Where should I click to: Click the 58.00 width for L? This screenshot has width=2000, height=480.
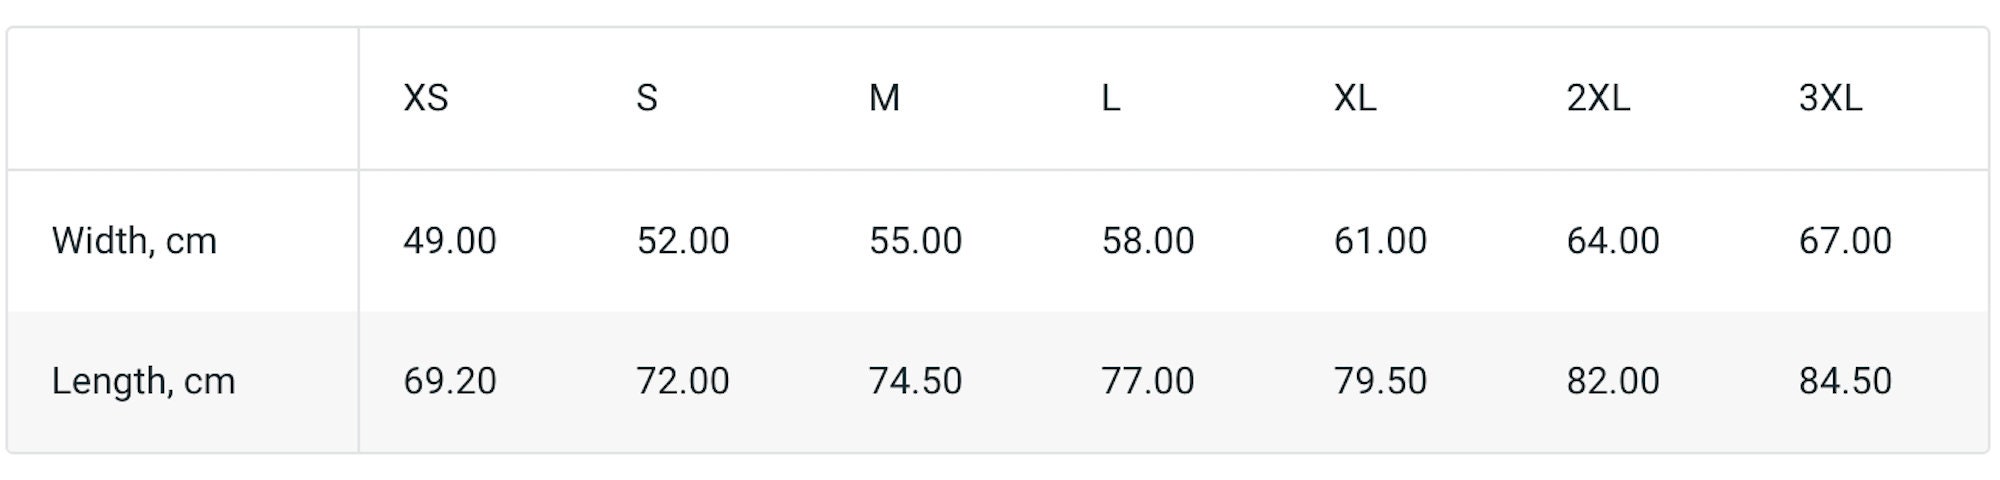(x=1148, y=241)
